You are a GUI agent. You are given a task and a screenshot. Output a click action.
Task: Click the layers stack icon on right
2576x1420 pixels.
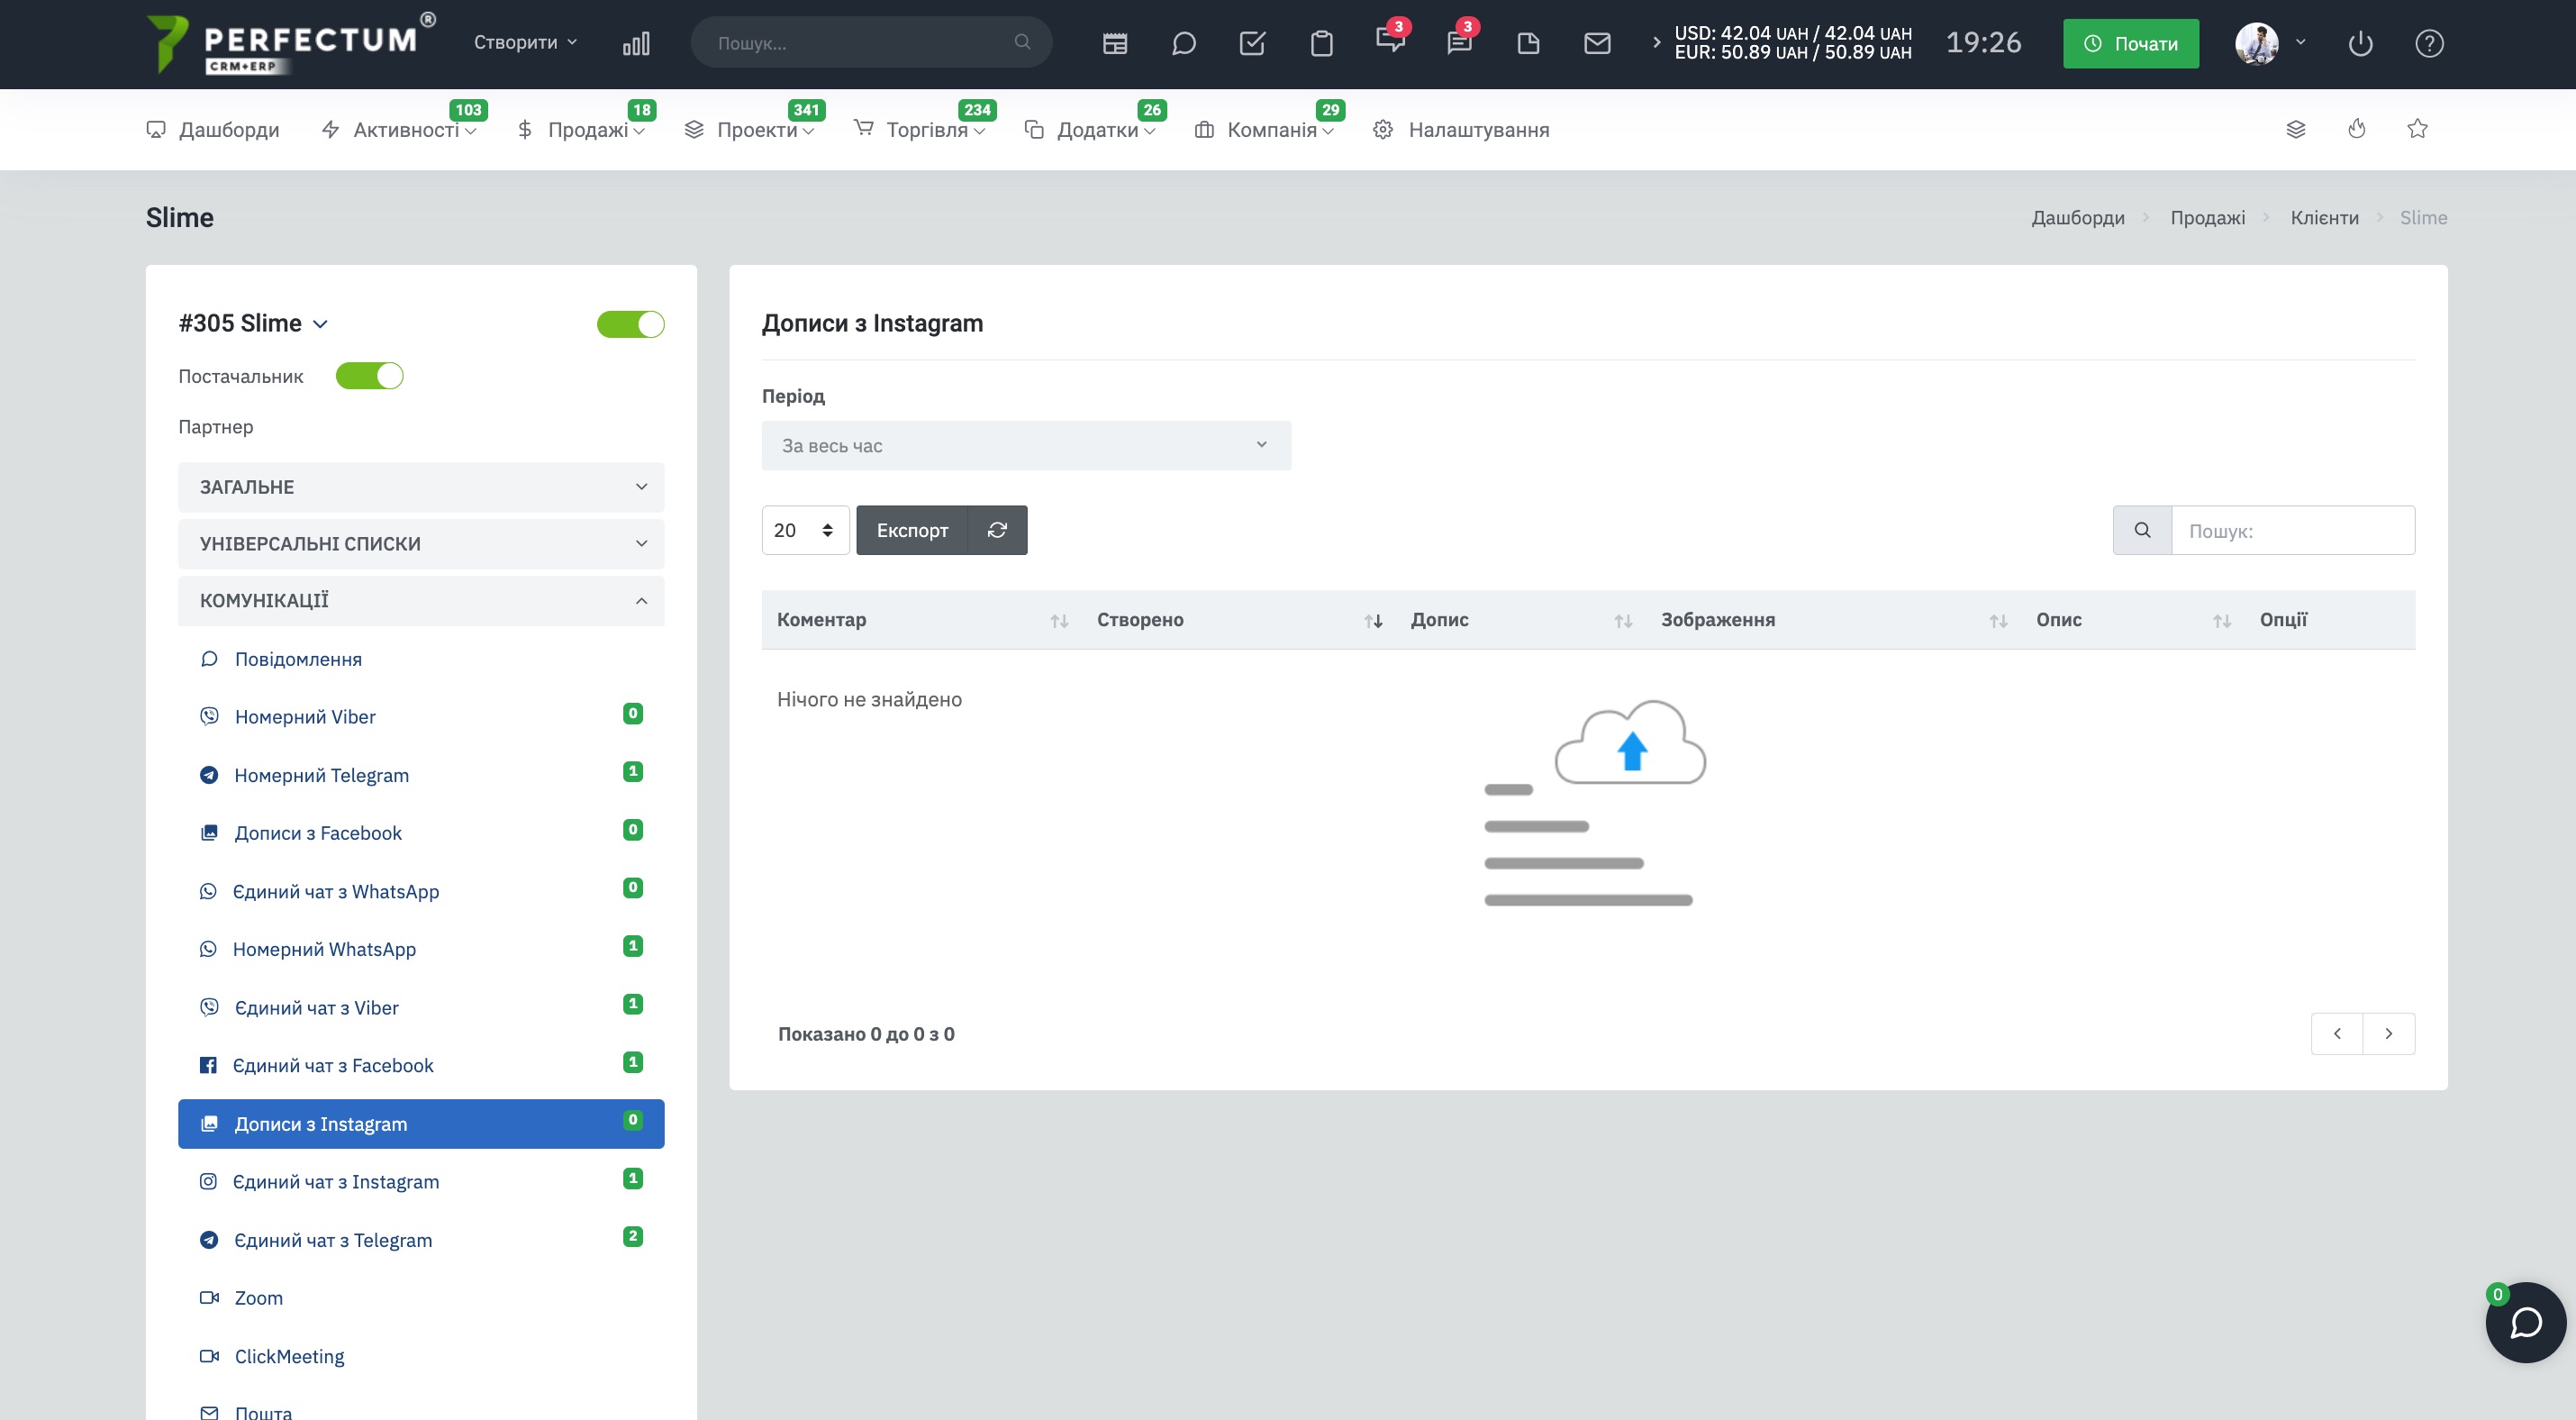click(2296, 129)
